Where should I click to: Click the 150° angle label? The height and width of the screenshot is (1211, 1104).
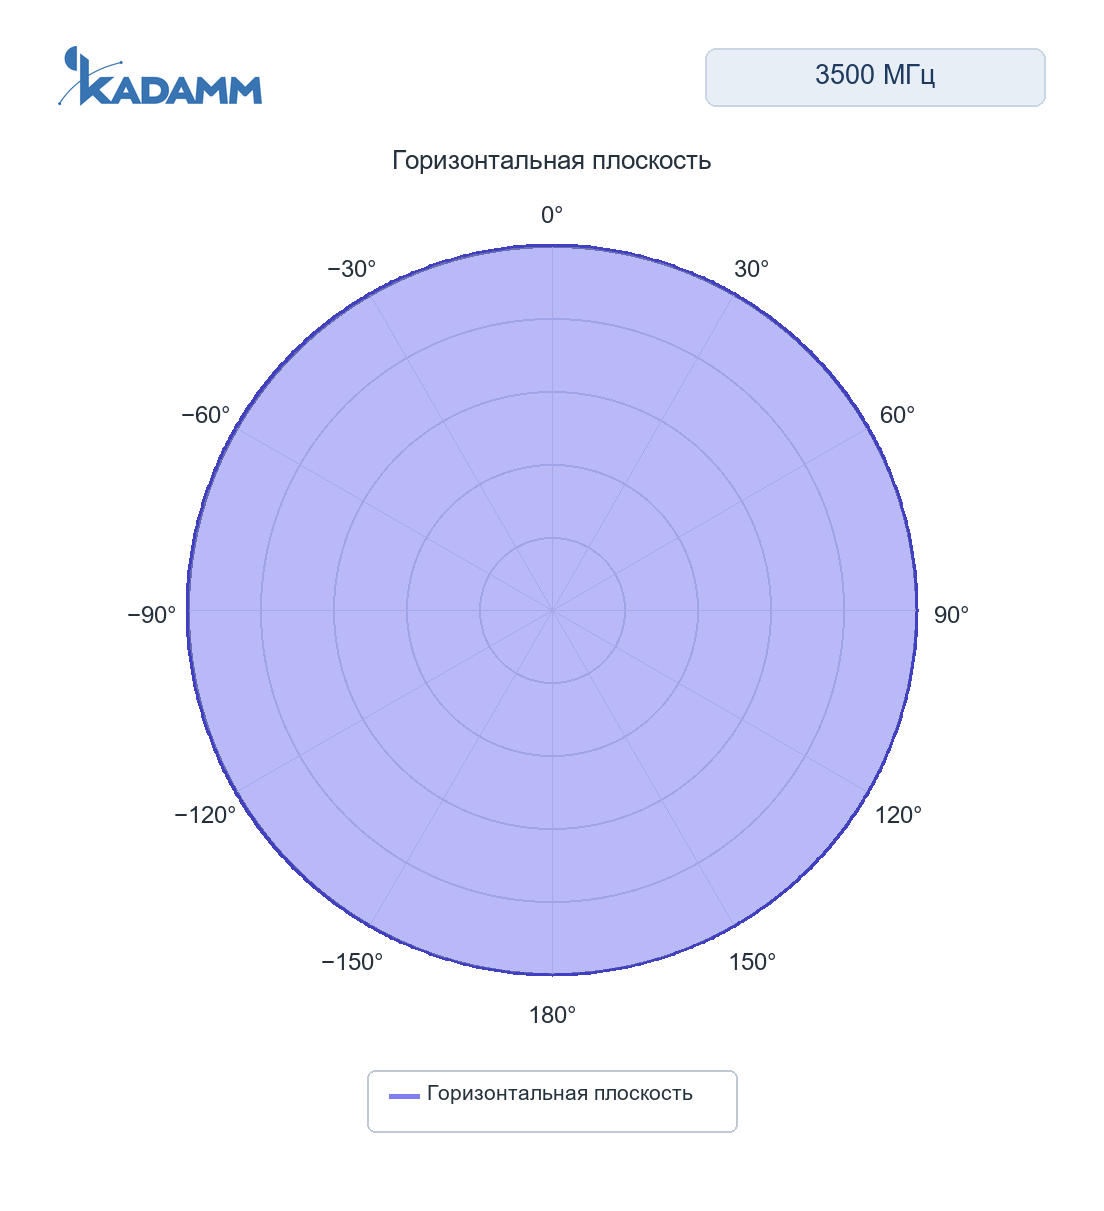point(752,962)
